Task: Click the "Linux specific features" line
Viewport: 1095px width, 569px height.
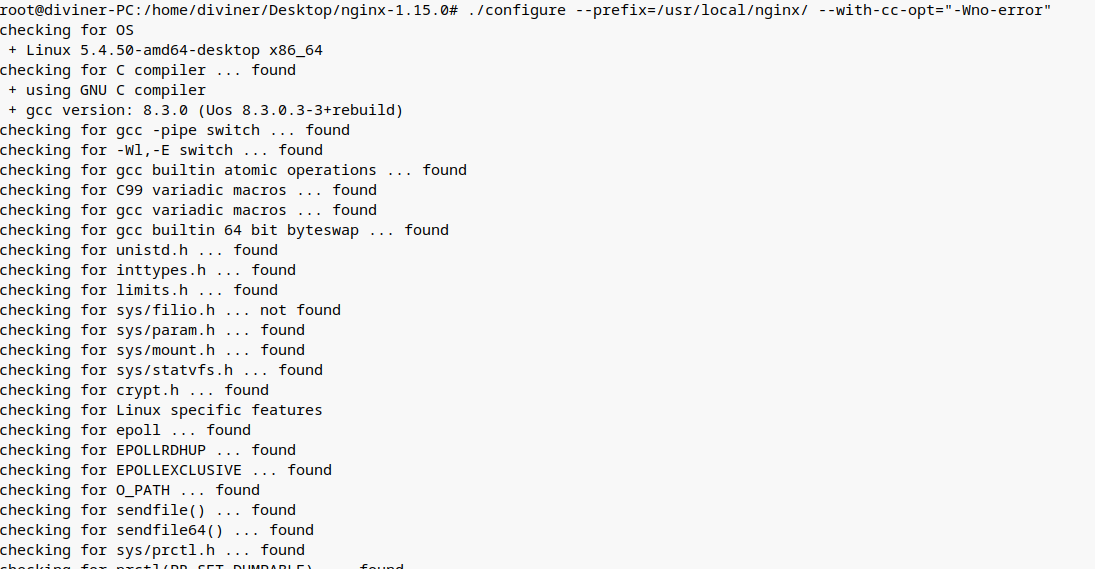Action: (161, 410)
